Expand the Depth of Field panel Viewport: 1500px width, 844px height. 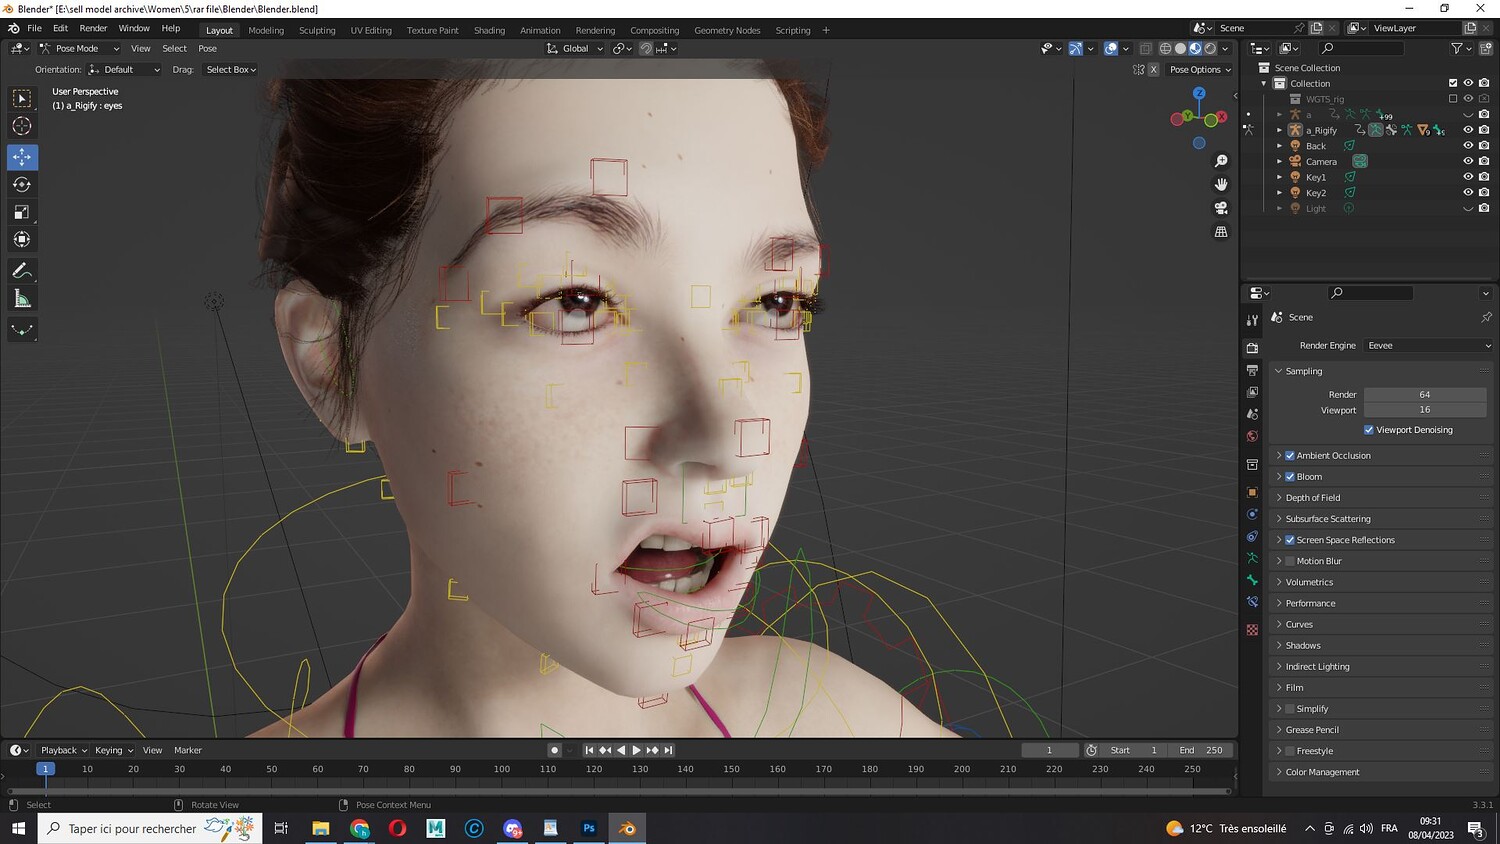pyautogui.click(x=1312, y=498)
